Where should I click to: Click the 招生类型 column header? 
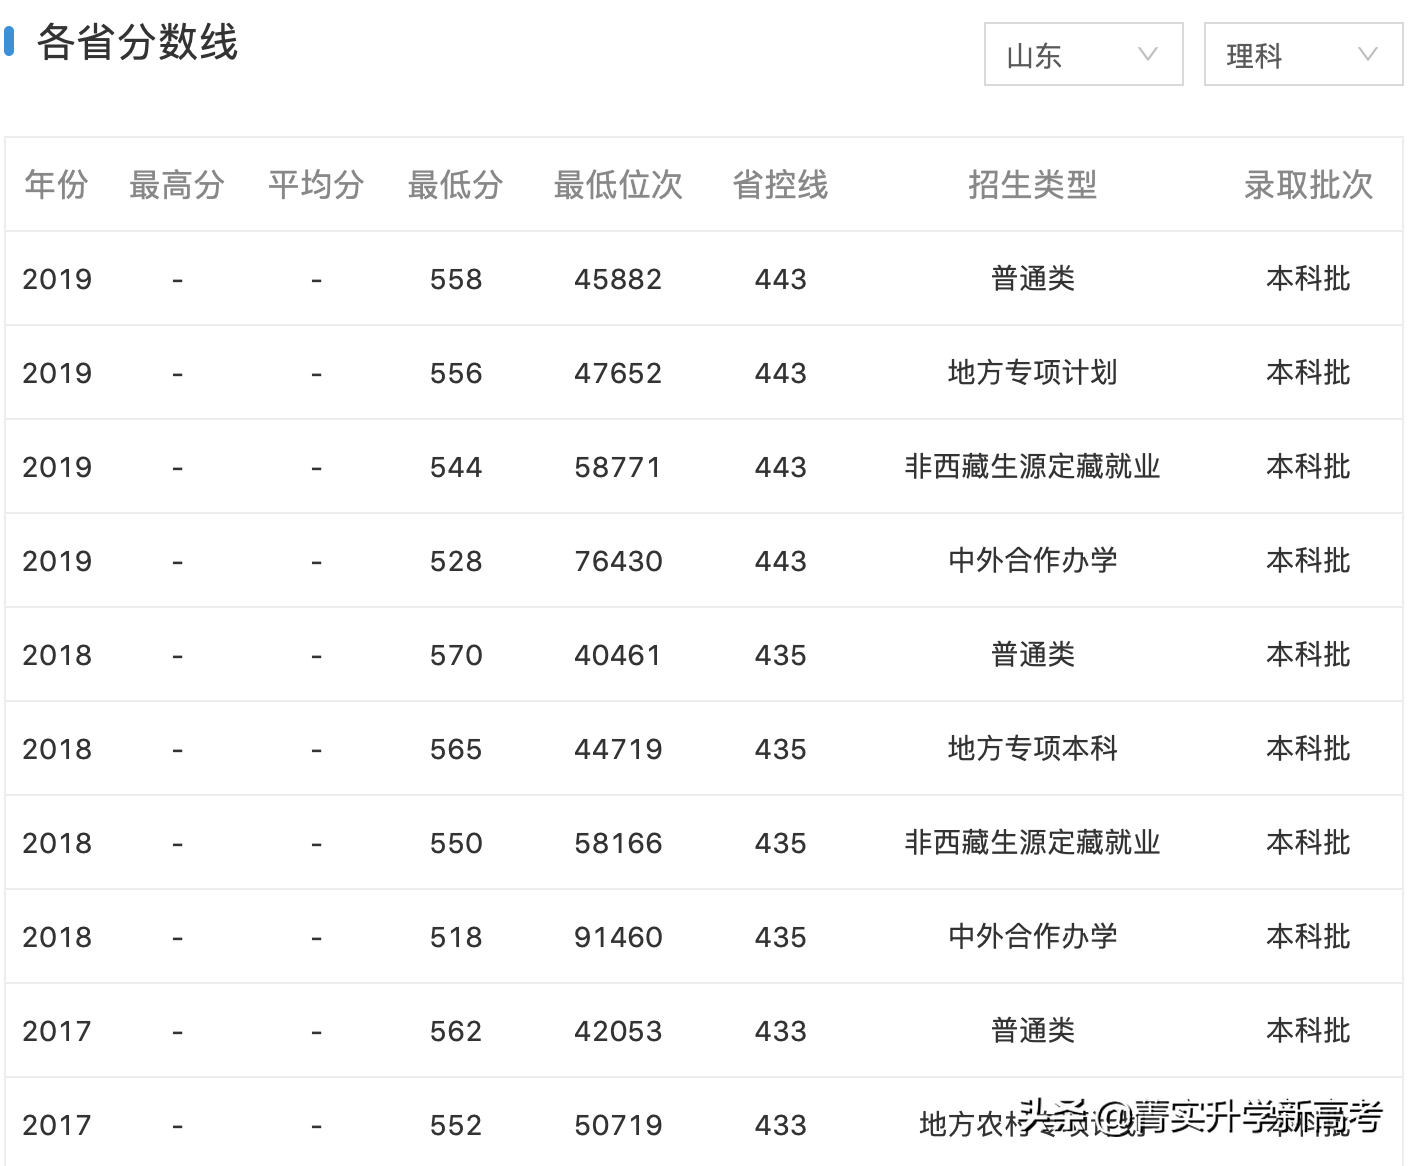pyautogui.click(x=1032, y=185)
